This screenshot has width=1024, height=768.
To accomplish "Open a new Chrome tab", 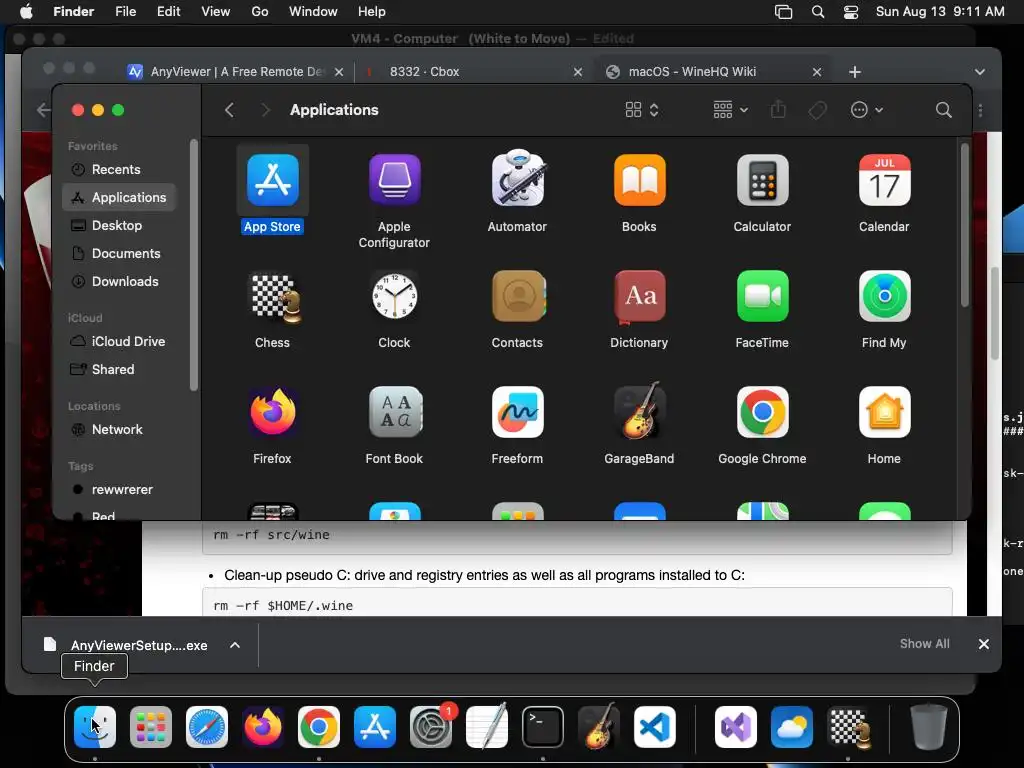I will [854, 72].
